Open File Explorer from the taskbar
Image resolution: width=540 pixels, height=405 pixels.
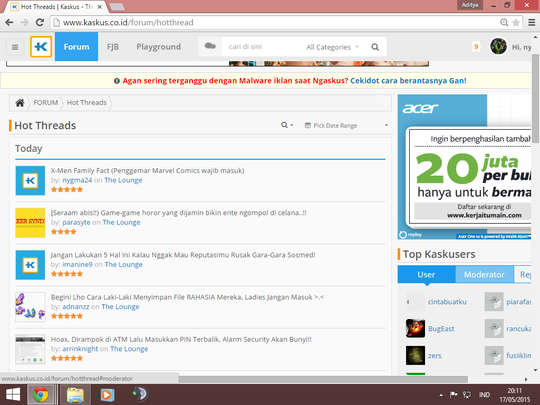point(75,395)
